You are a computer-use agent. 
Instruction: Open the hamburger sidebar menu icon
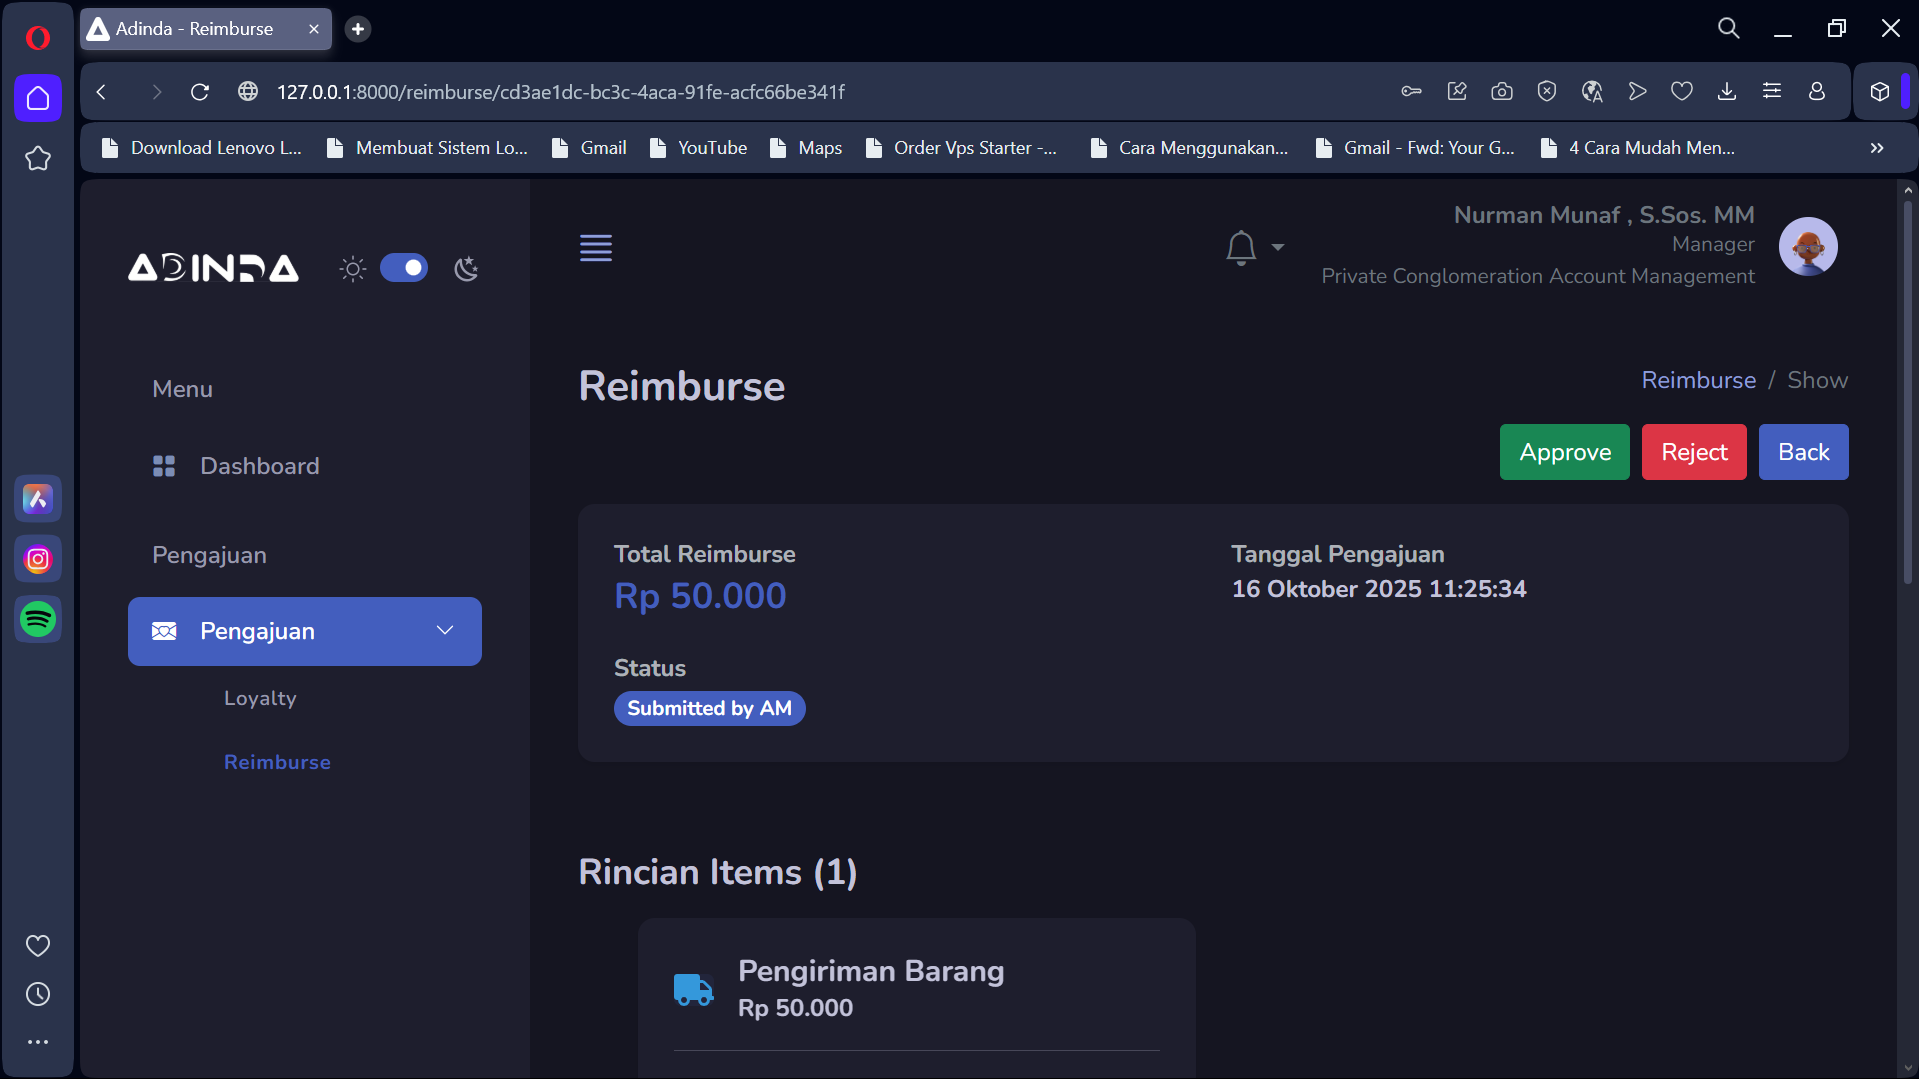pyautogui.click(x=596, y=247)
